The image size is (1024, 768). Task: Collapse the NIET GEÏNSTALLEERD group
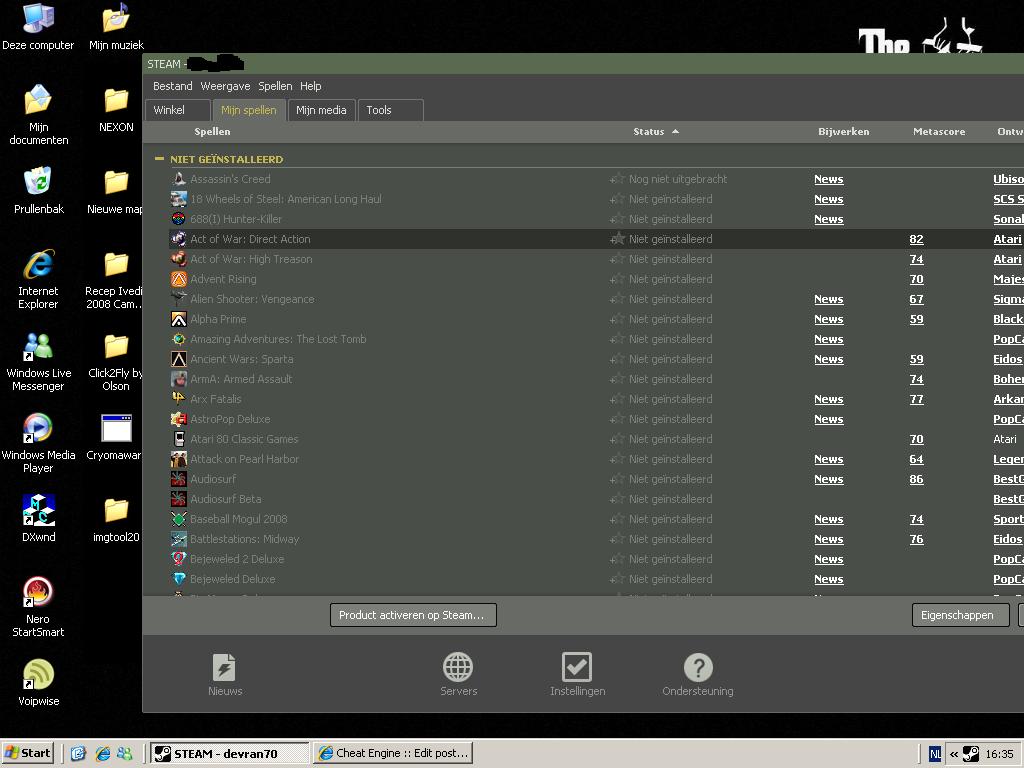pos(159,159)
